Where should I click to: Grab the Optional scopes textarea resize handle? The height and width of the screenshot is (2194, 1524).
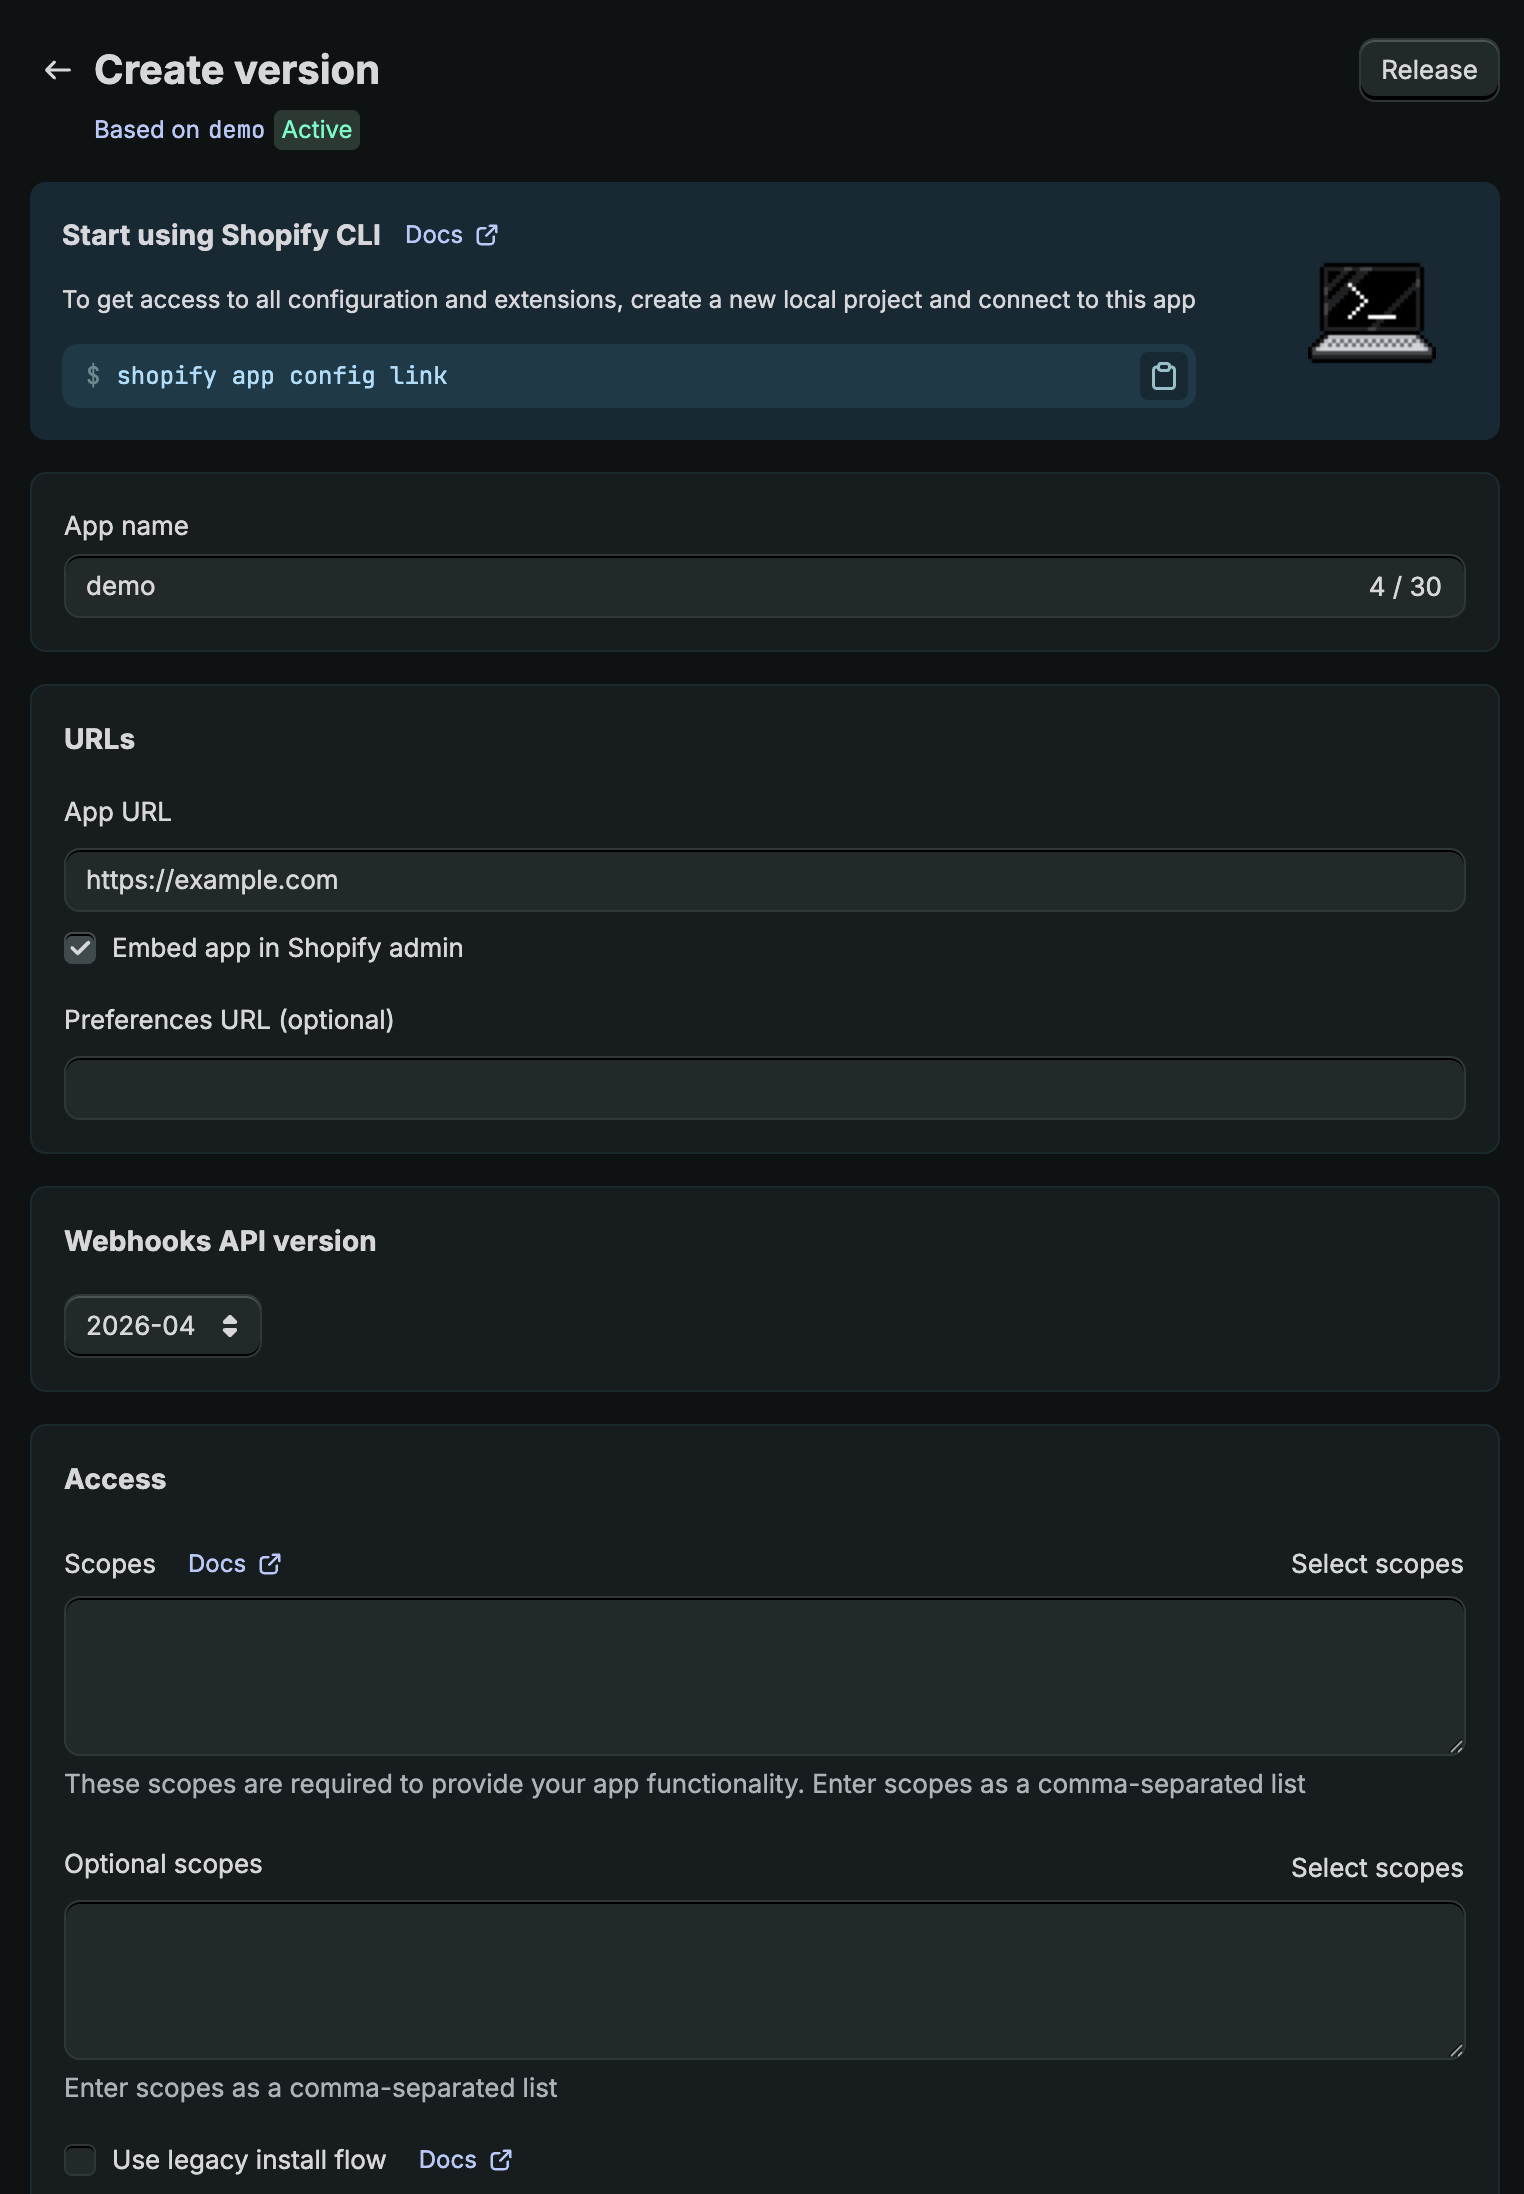click(x=1456, y=2050)
